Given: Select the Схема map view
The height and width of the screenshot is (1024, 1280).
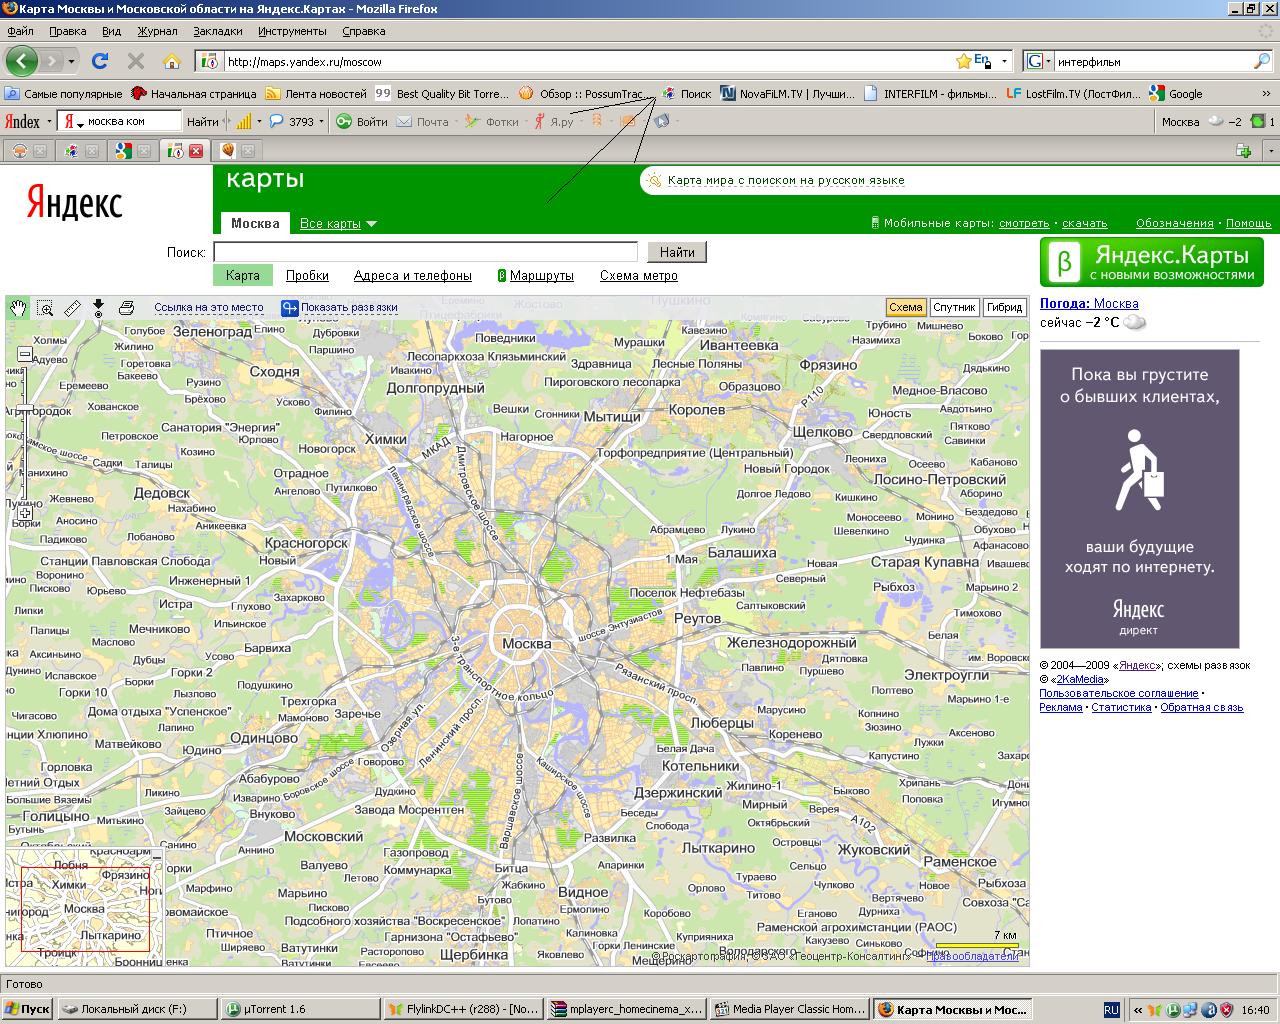Looking at the screenshot, I should 905,307.
